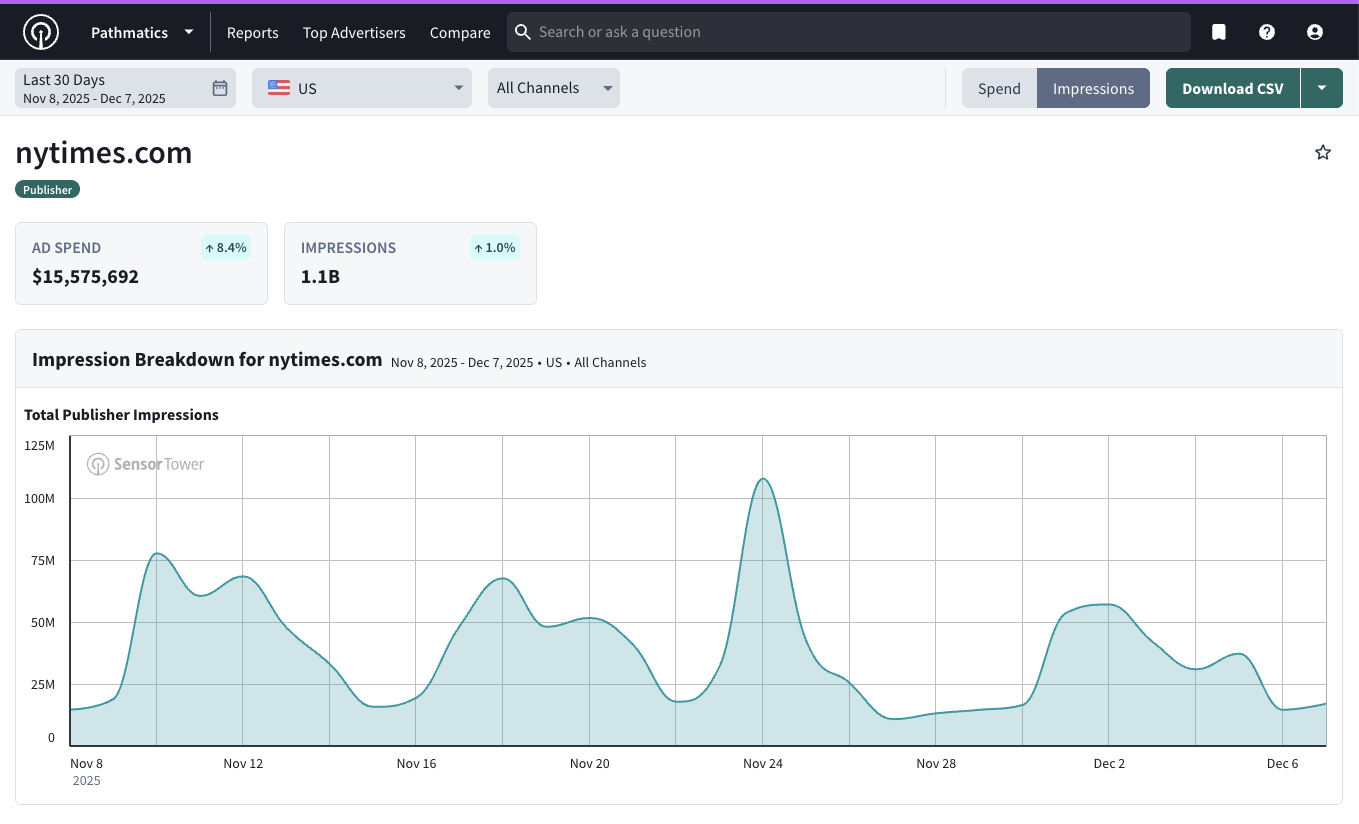Click the Nov 8 x-axis label

[86, 763]
